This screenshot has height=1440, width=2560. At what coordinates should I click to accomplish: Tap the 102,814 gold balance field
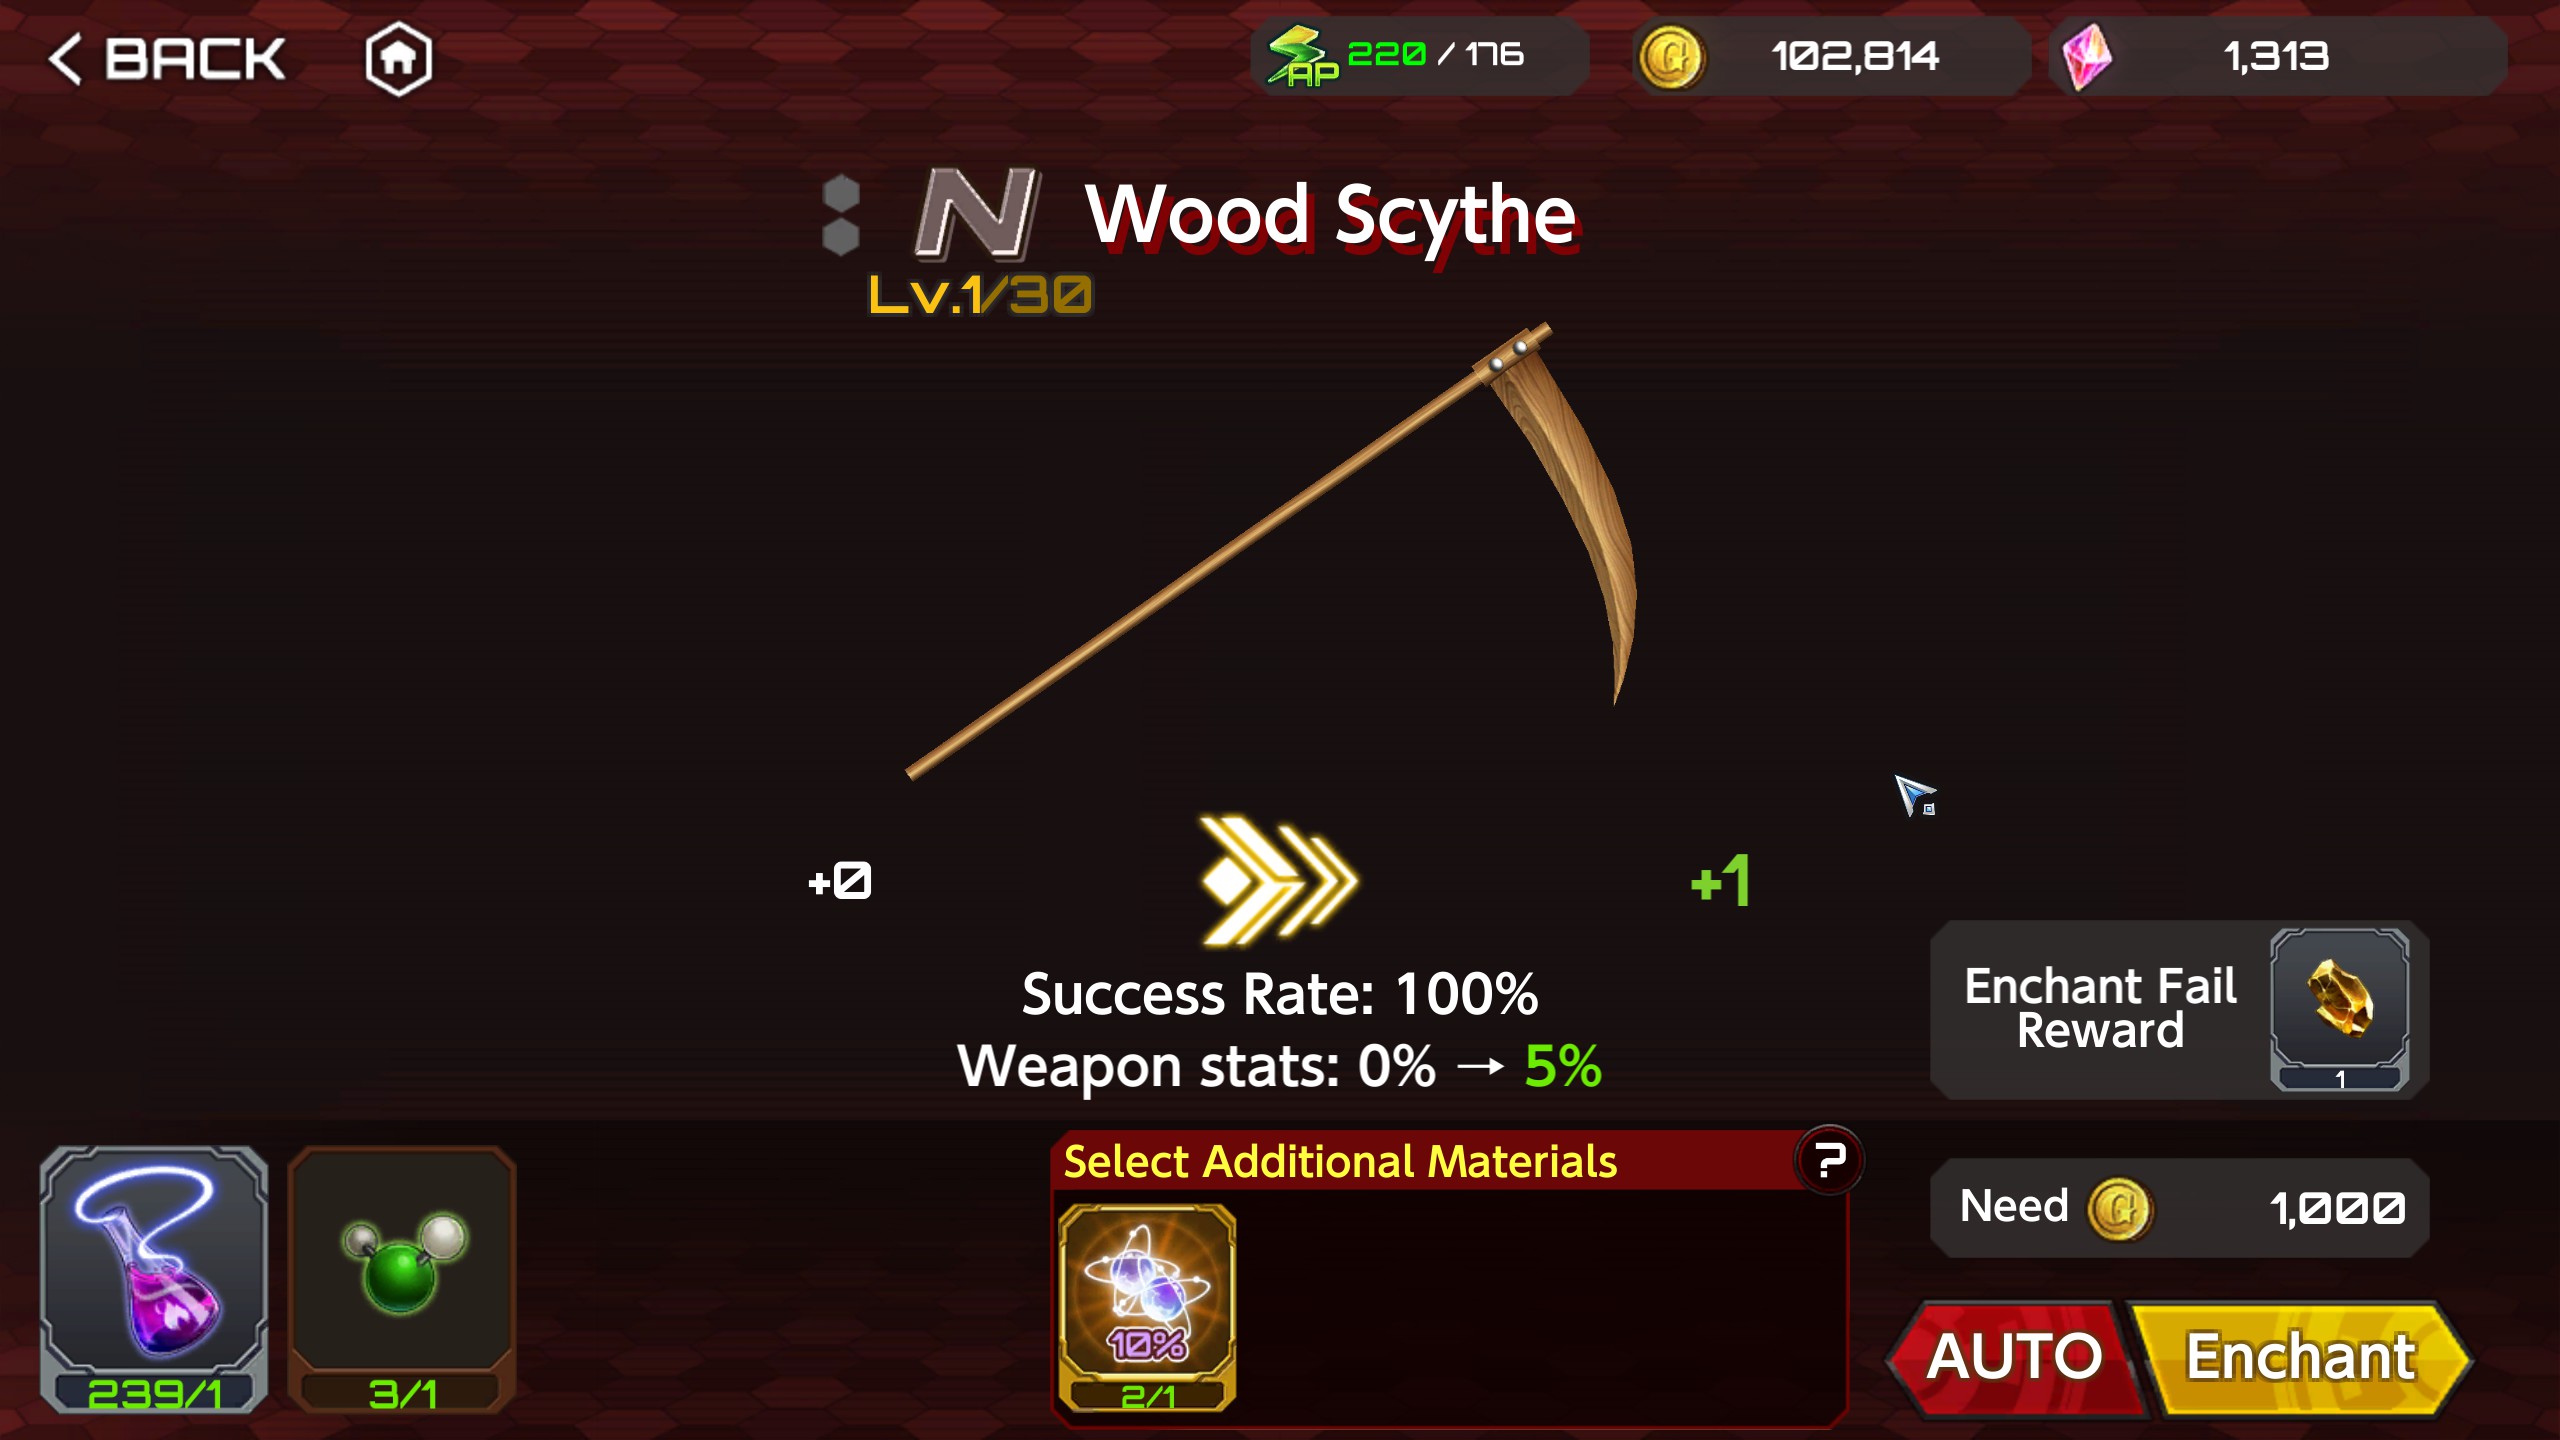pos(1832,57)
